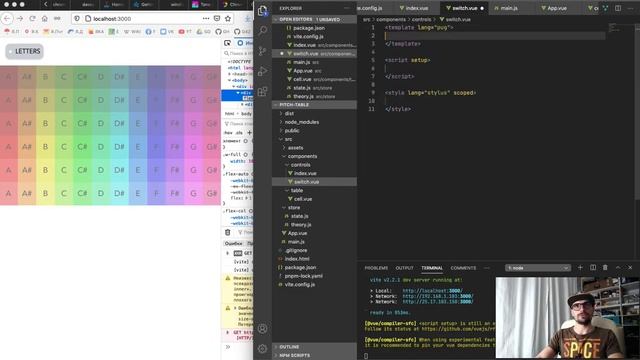The width and height of the screenshot is (640, 360).
Task: Open the COMMENTS panel tab
Action: (463, 268)
